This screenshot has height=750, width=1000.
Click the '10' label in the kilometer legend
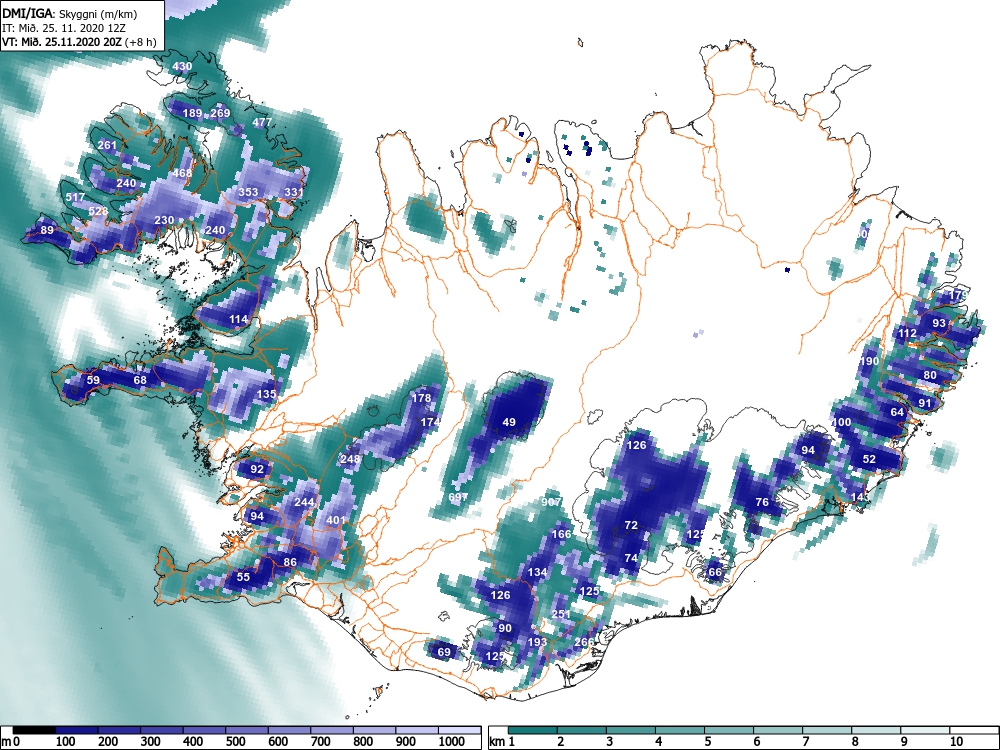coord(955,741)
